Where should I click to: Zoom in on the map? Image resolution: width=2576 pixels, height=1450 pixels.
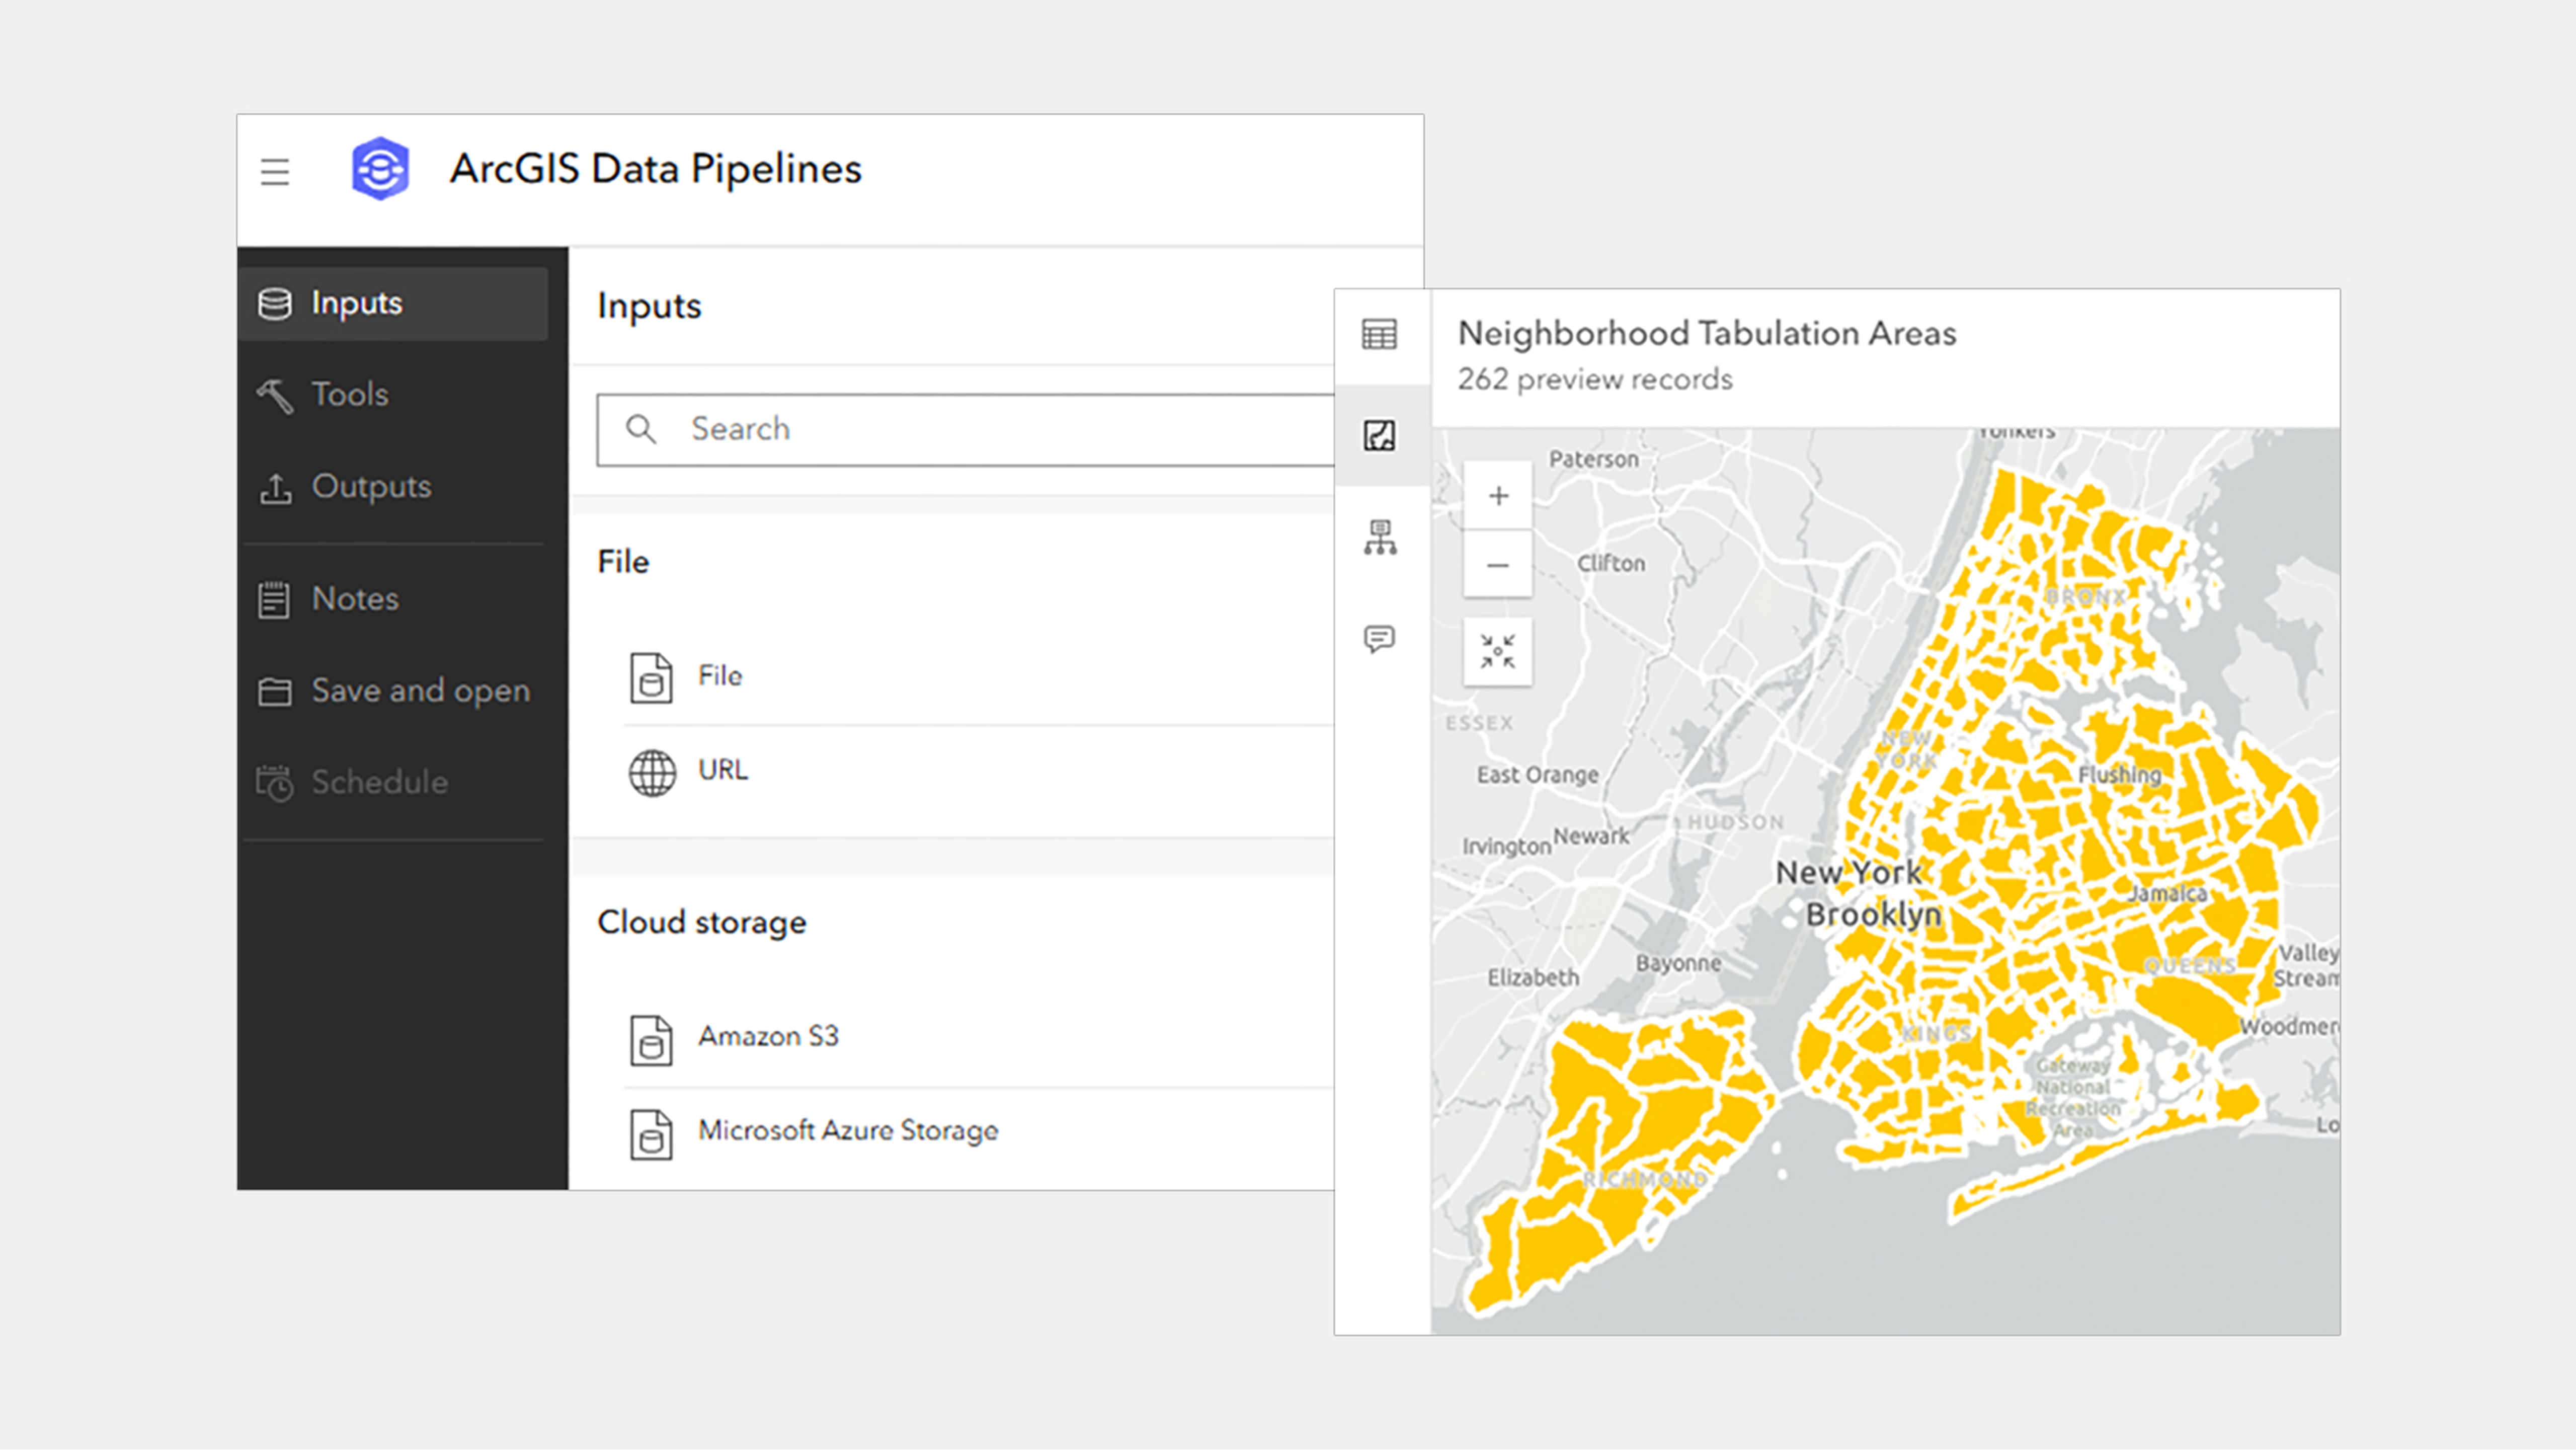tap(1498, 496)
